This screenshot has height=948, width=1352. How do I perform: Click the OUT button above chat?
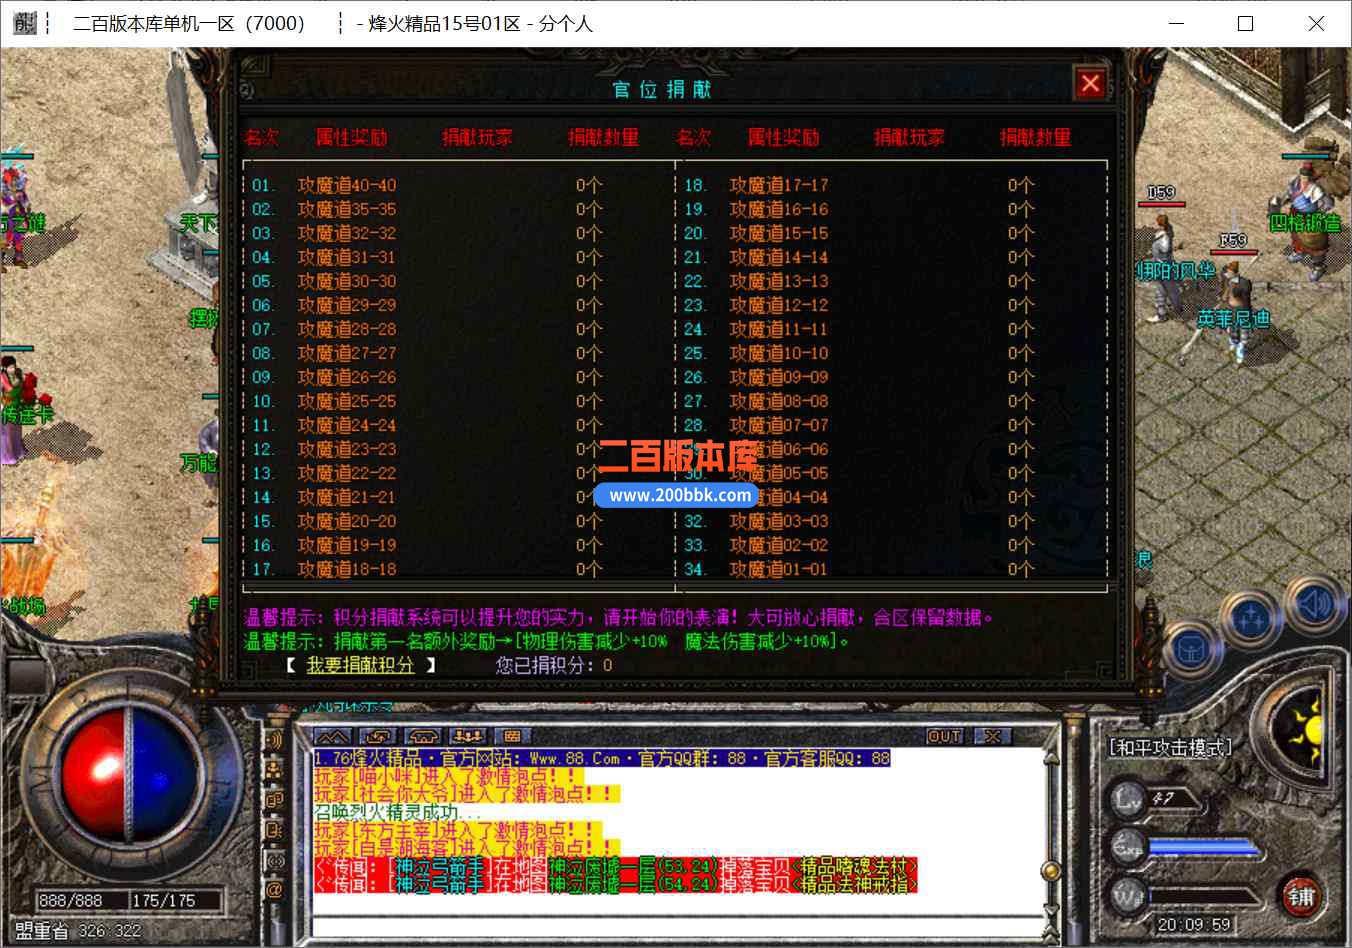click(944, 736)
